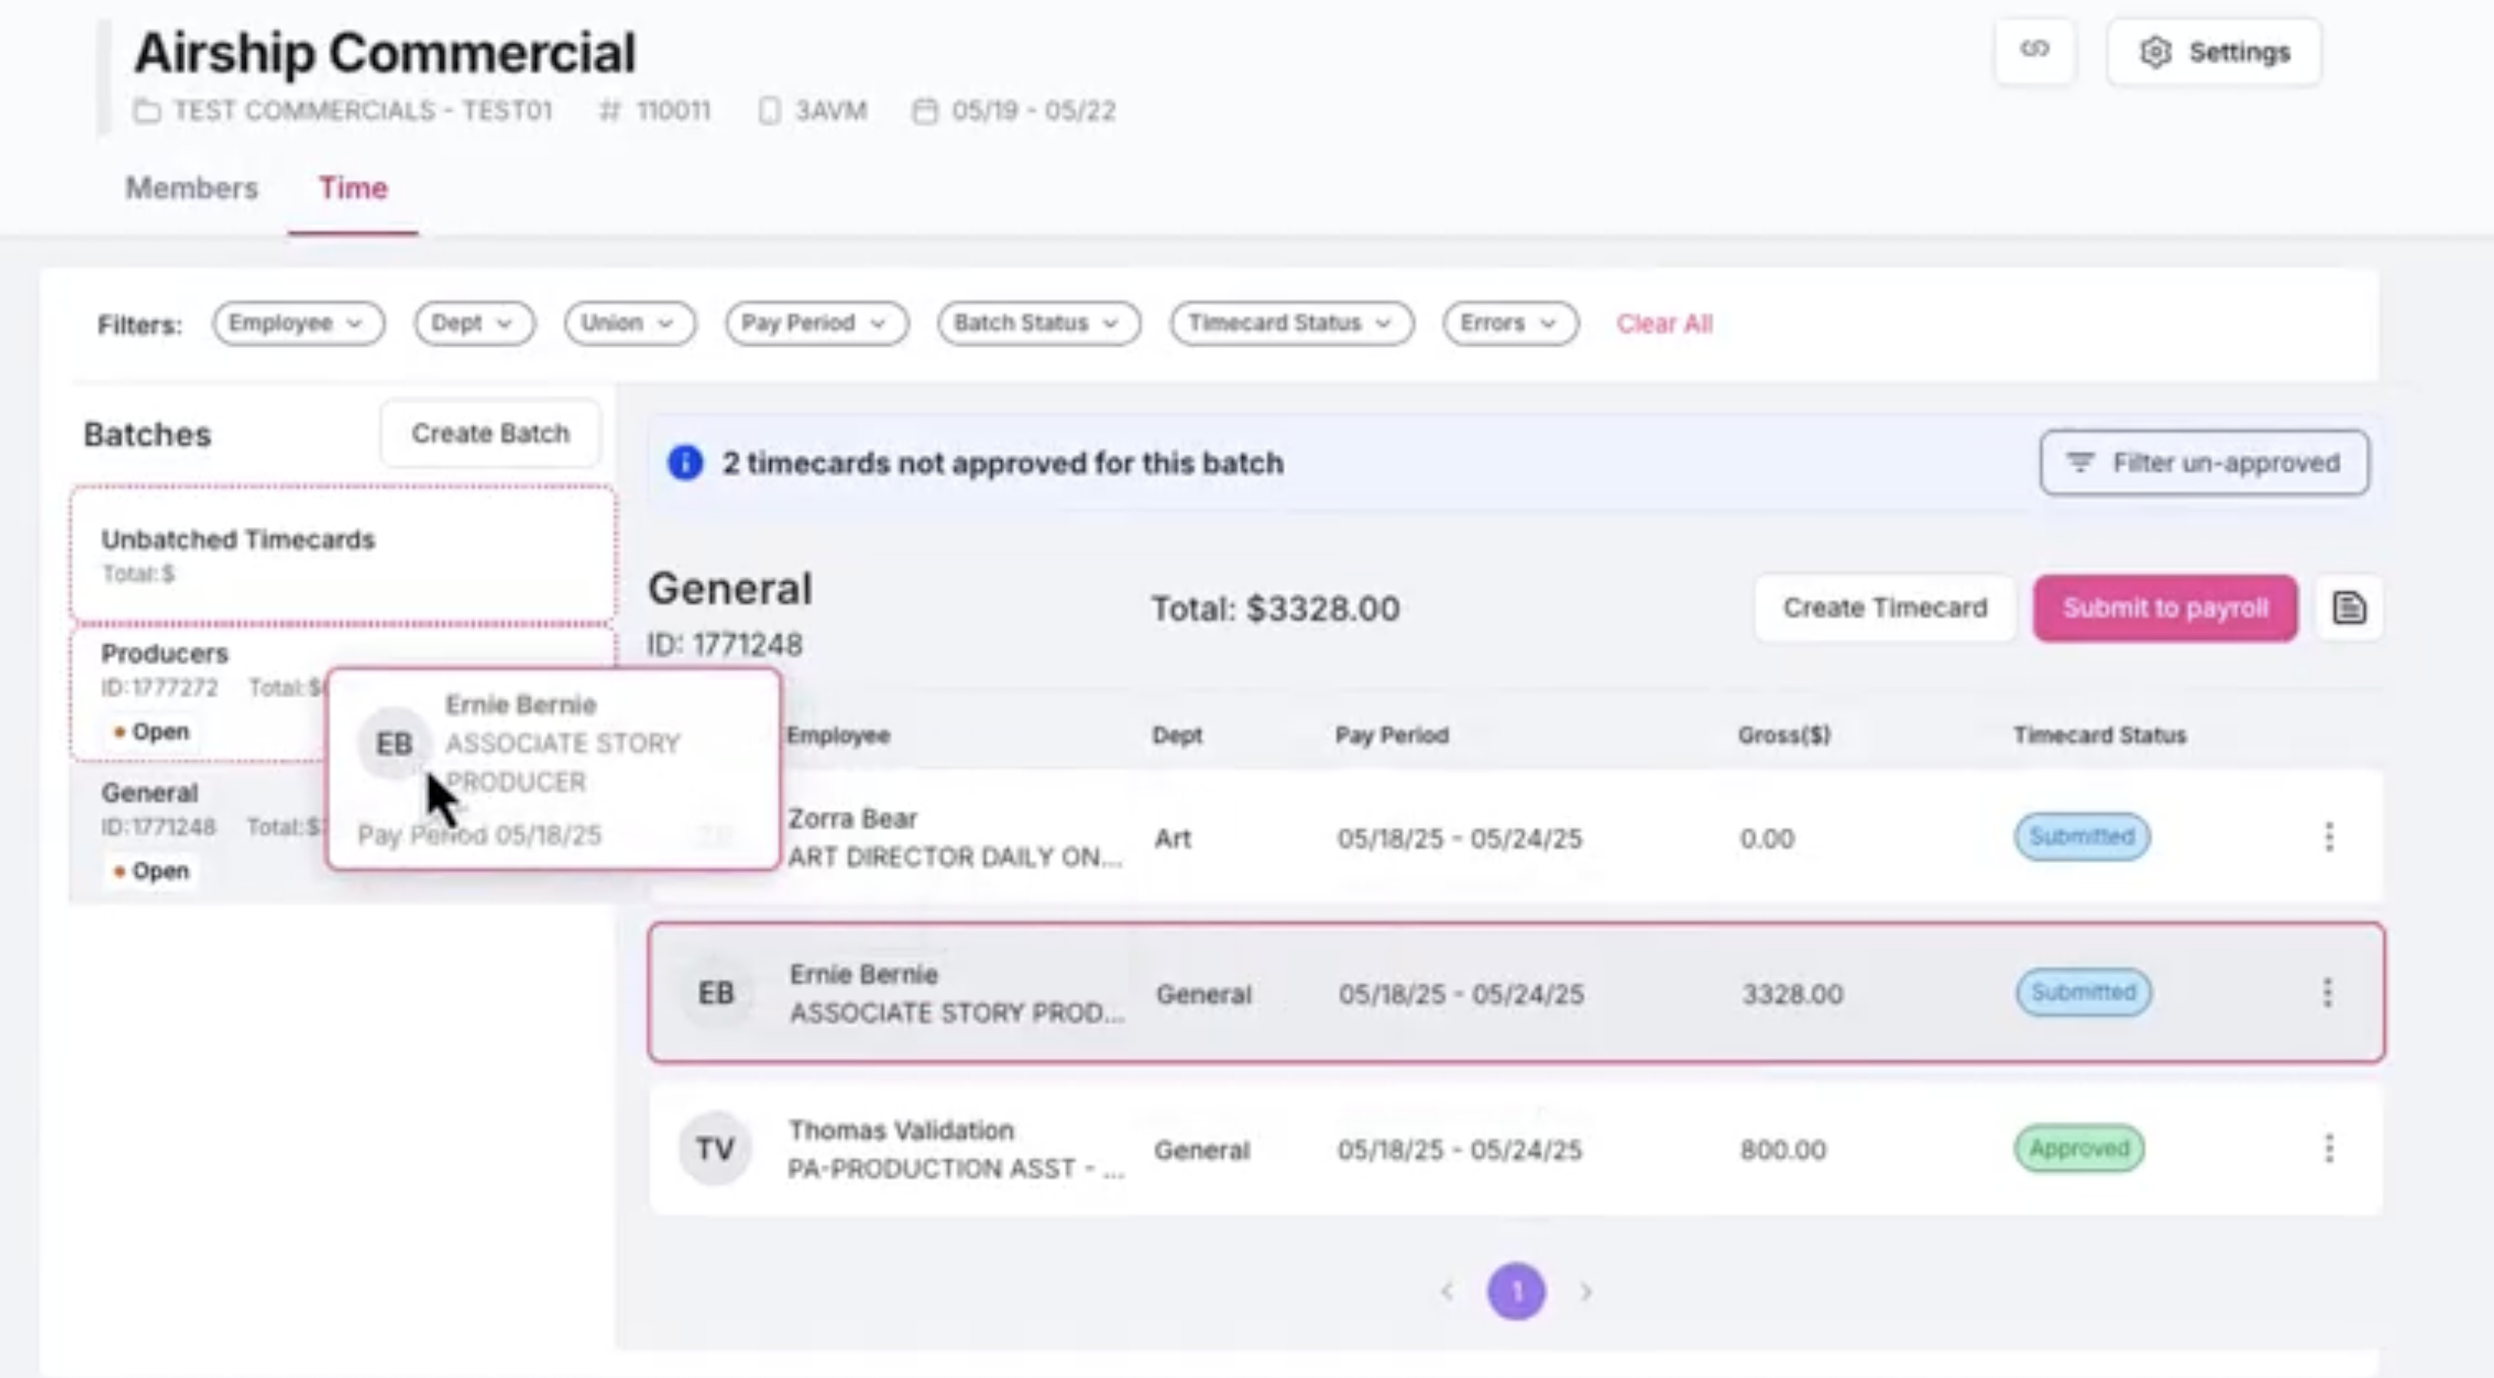Open Zorra Bear row's three-dot menu
Image resolution: width=2494 pixels, height=1378 pixels.
pyautogui.click(x=2329, y=837)
